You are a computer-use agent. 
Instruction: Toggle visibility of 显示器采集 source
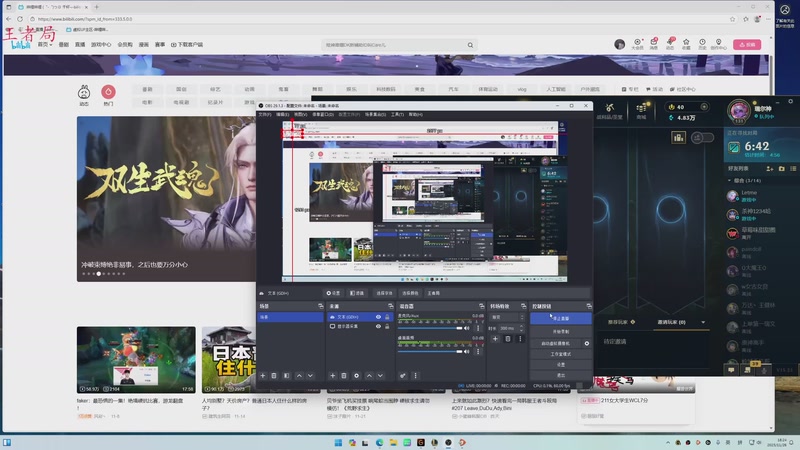click(378, 327)
